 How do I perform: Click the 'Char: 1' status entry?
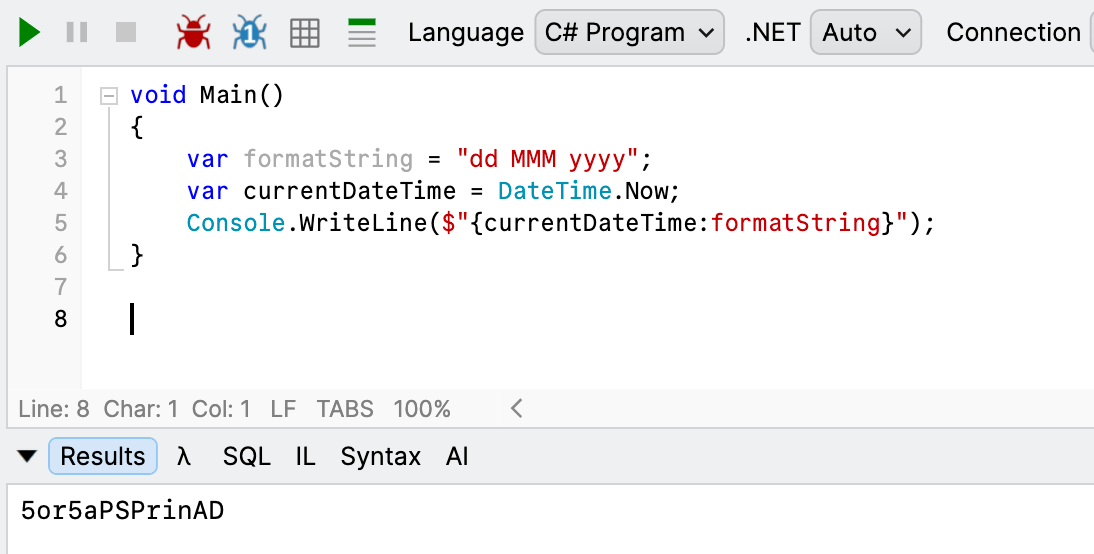point(140,409)
